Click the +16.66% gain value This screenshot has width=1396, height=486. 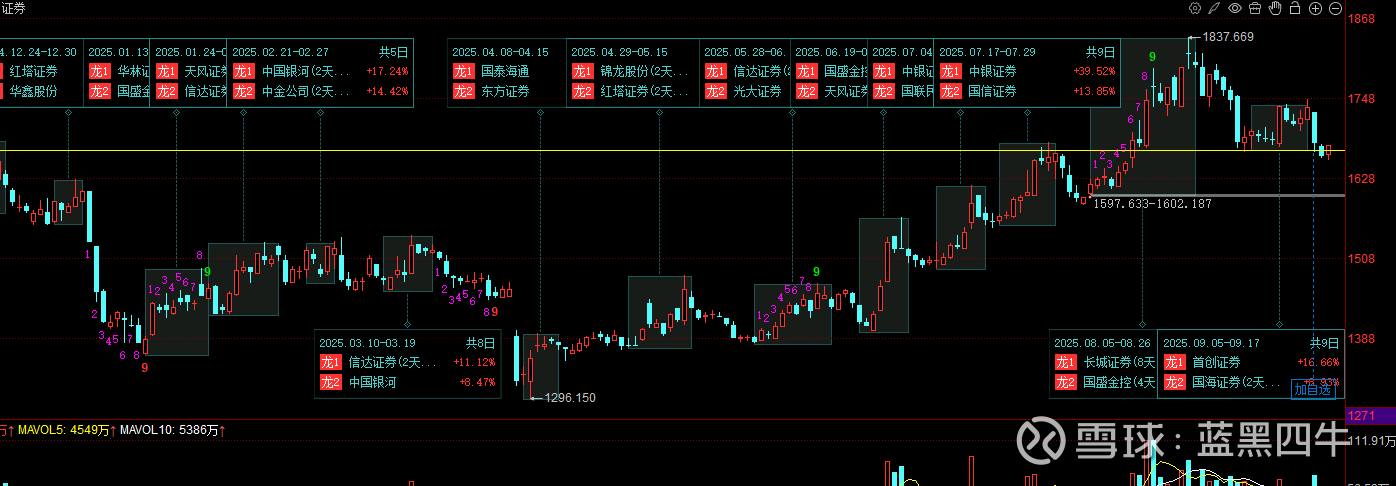1318,362
